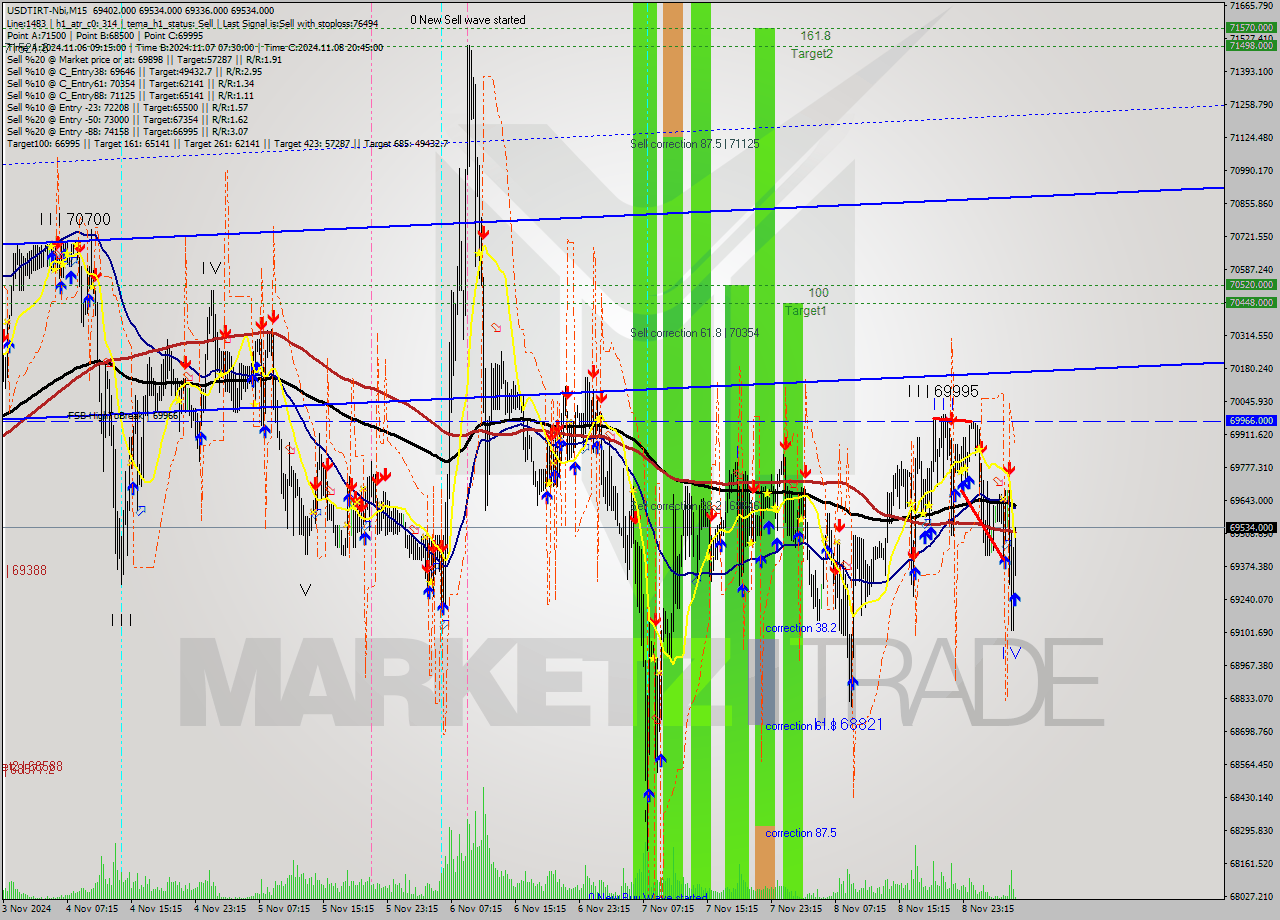This screenshot has width=1280, height=920.
Task: Click the "correction 38.2" blue label
Action: [x=801, y=628]
